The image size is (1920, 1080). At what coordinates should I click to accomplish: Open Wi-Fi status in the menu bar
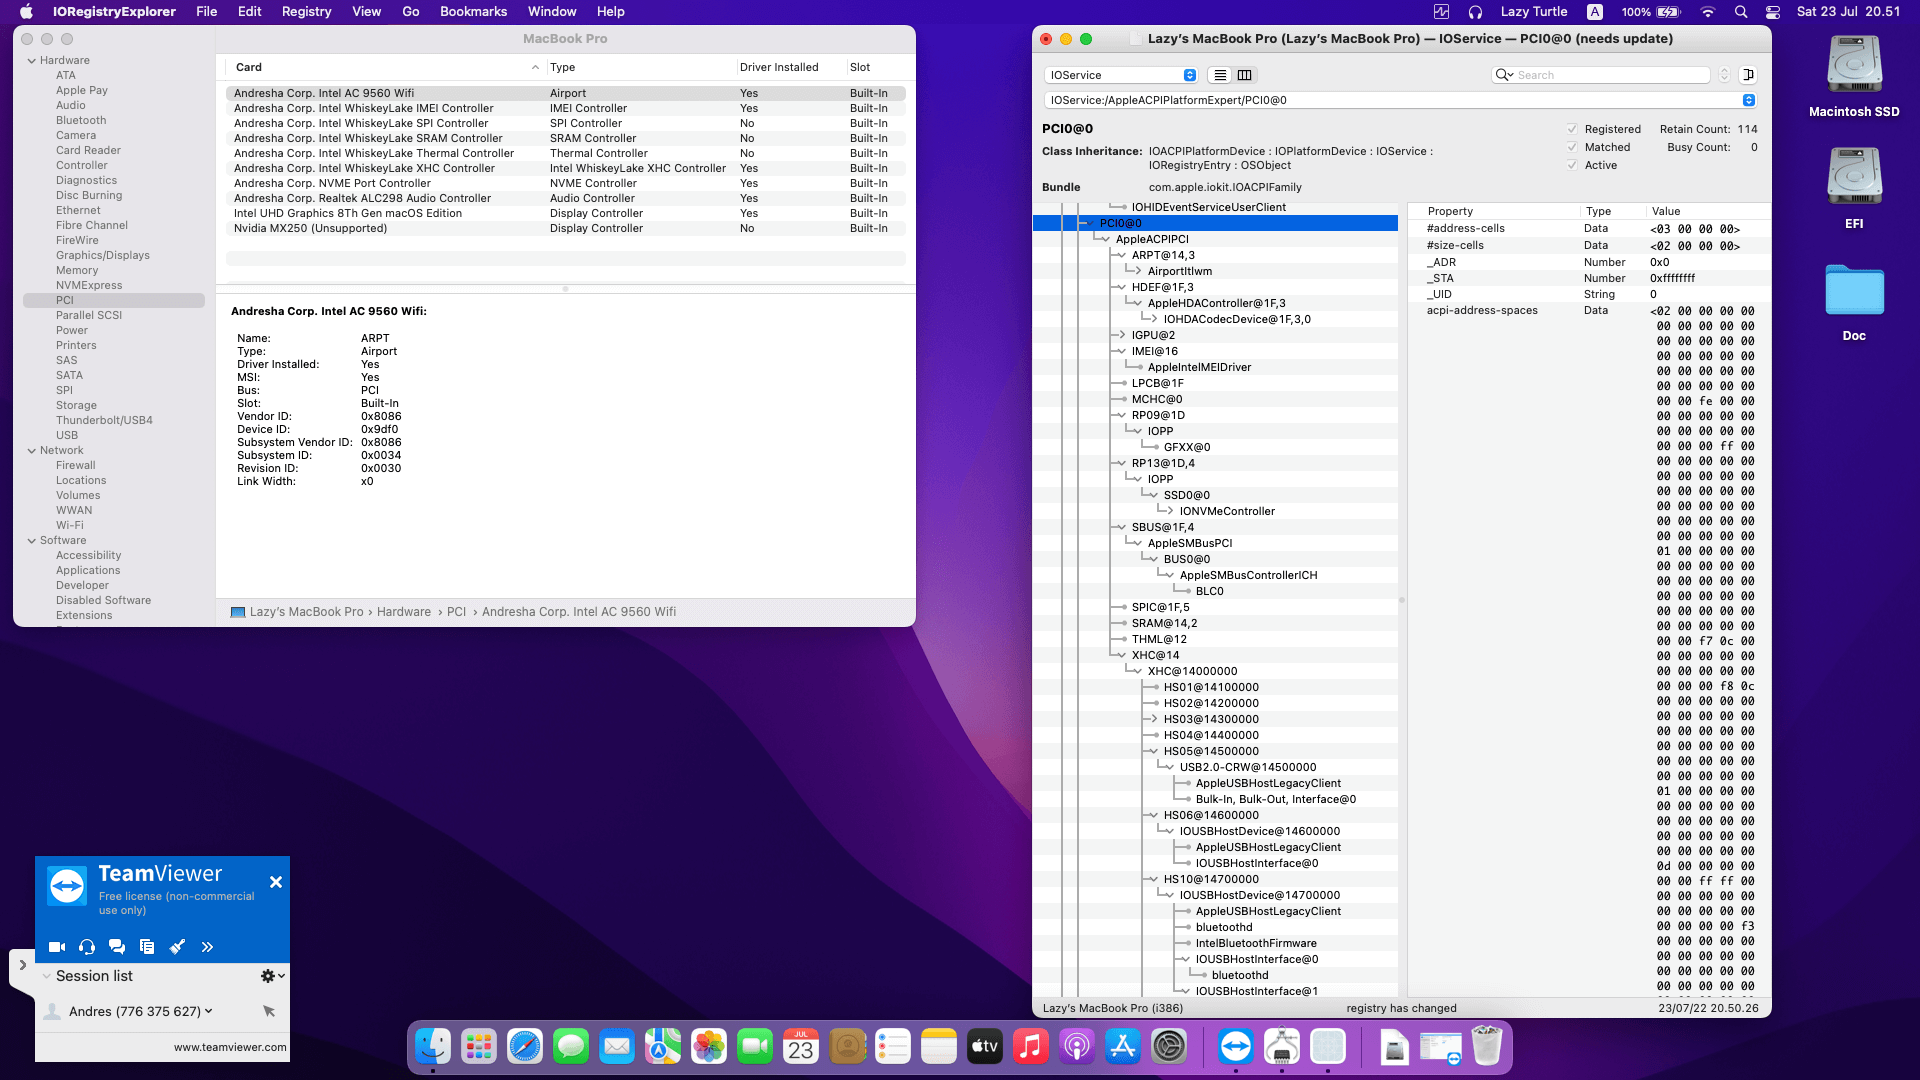1708,12
